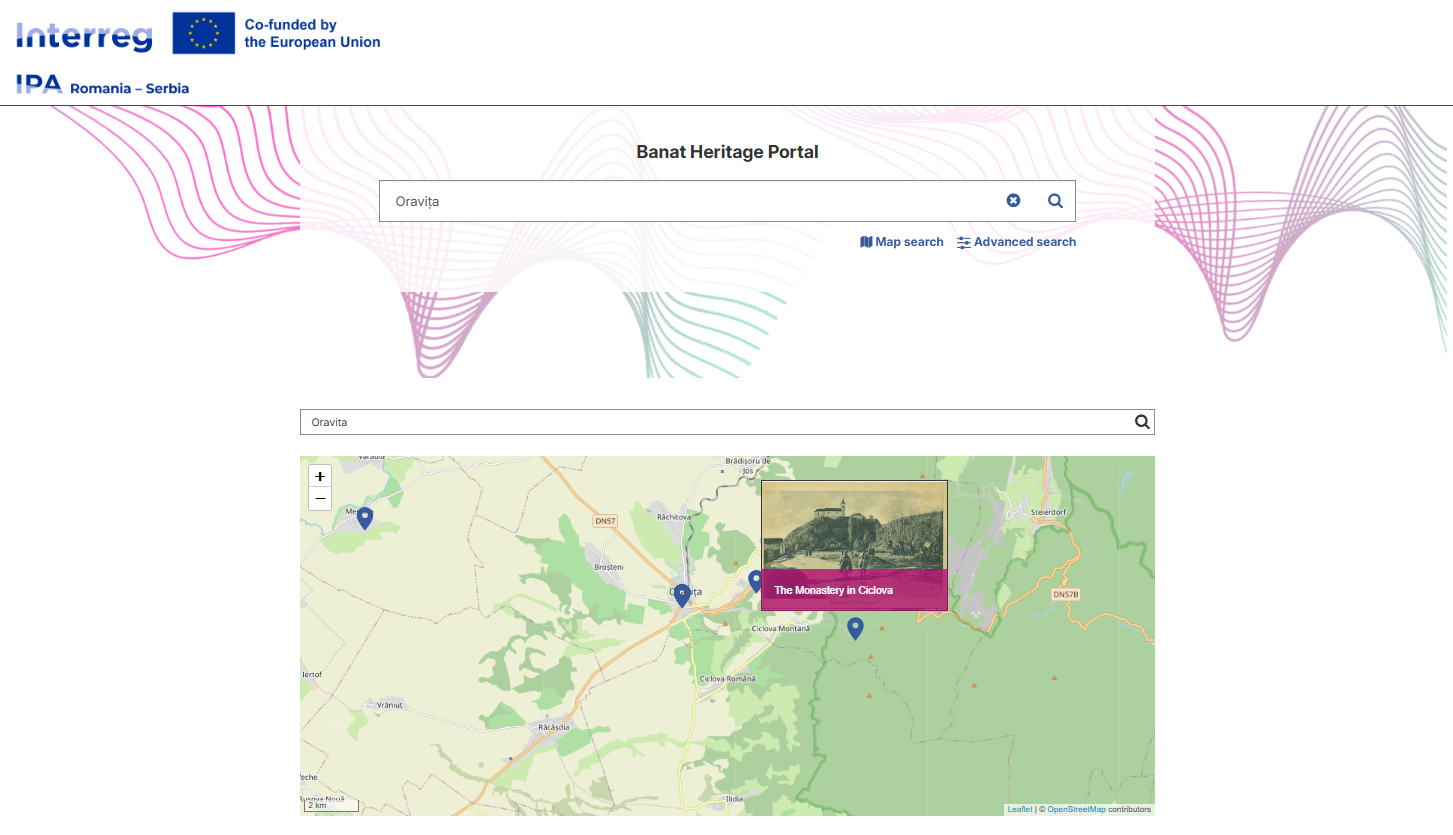Select the map pin over Oravița town
The width and height of the screenshot is (1453, 835).
pyautogui.click(x=682, y=595)
